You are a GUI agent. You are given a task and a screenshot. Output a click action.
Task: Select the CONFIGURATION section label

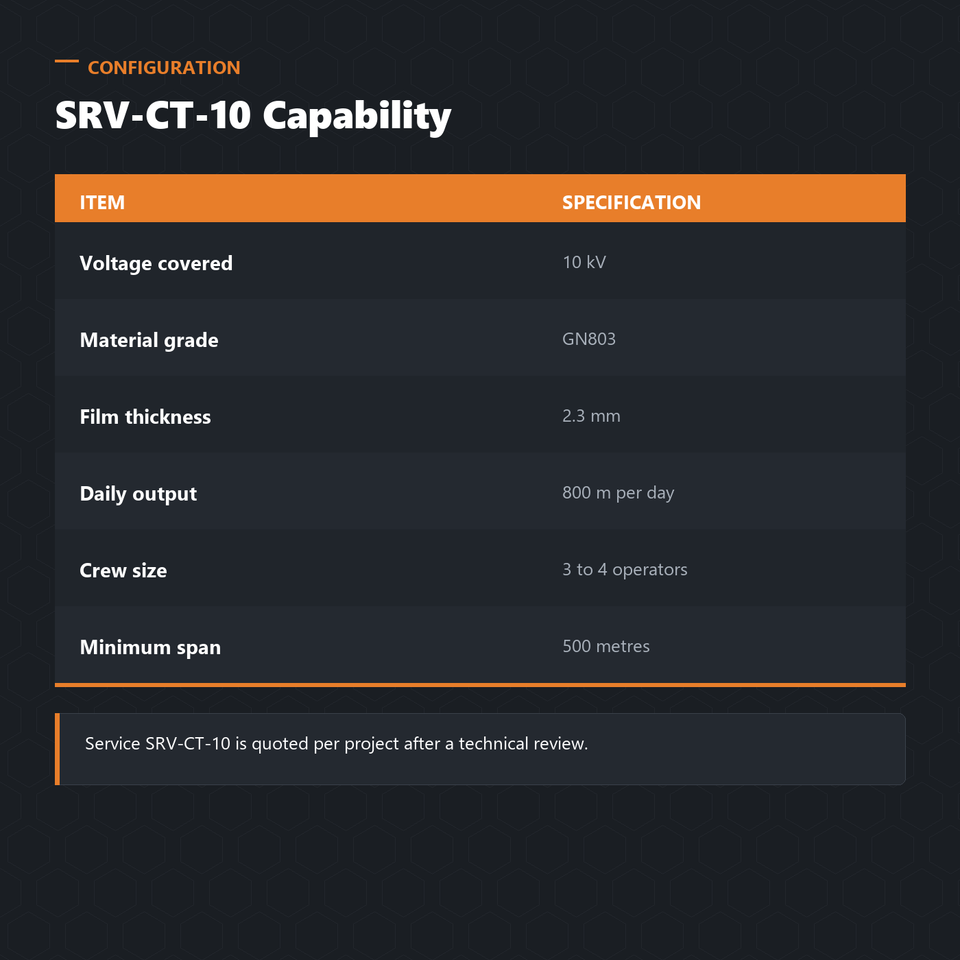164,67
